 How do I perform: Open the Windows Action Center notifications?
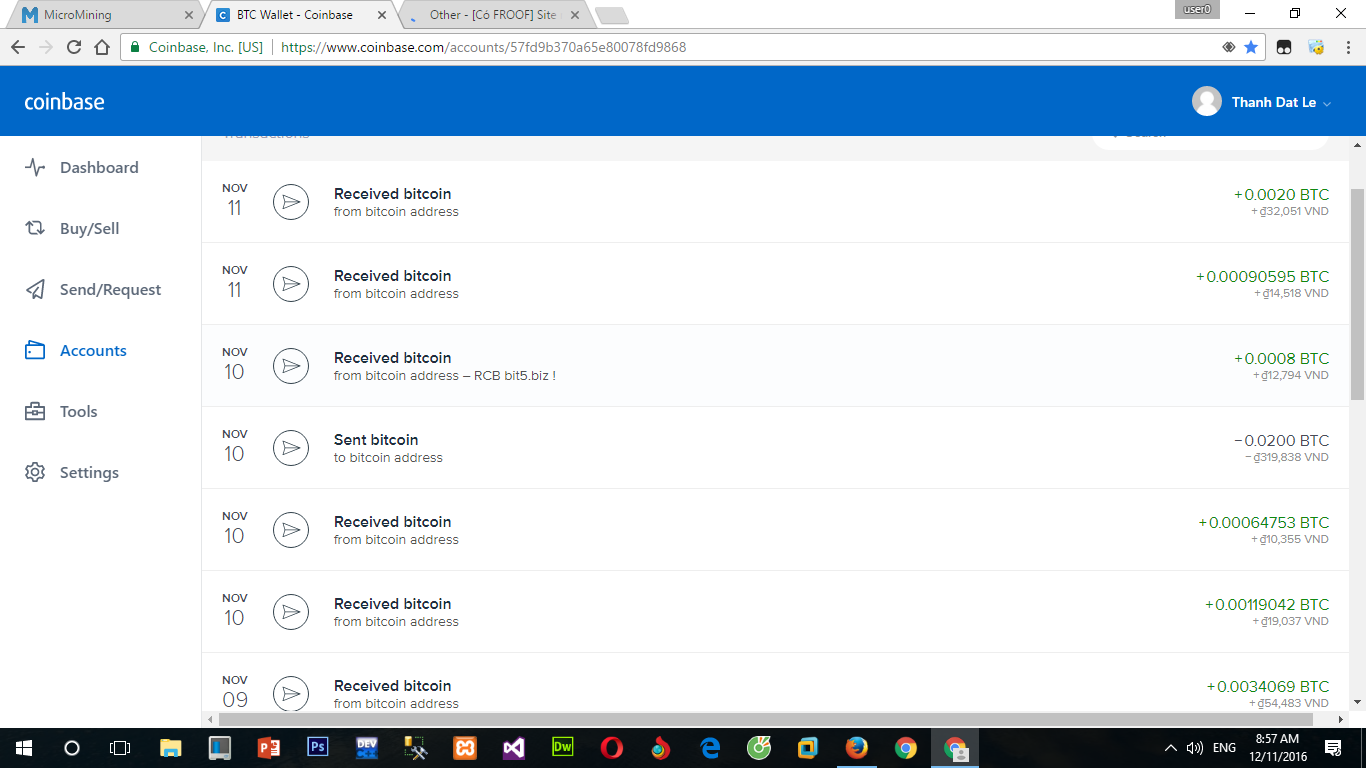click(1333, 748)
